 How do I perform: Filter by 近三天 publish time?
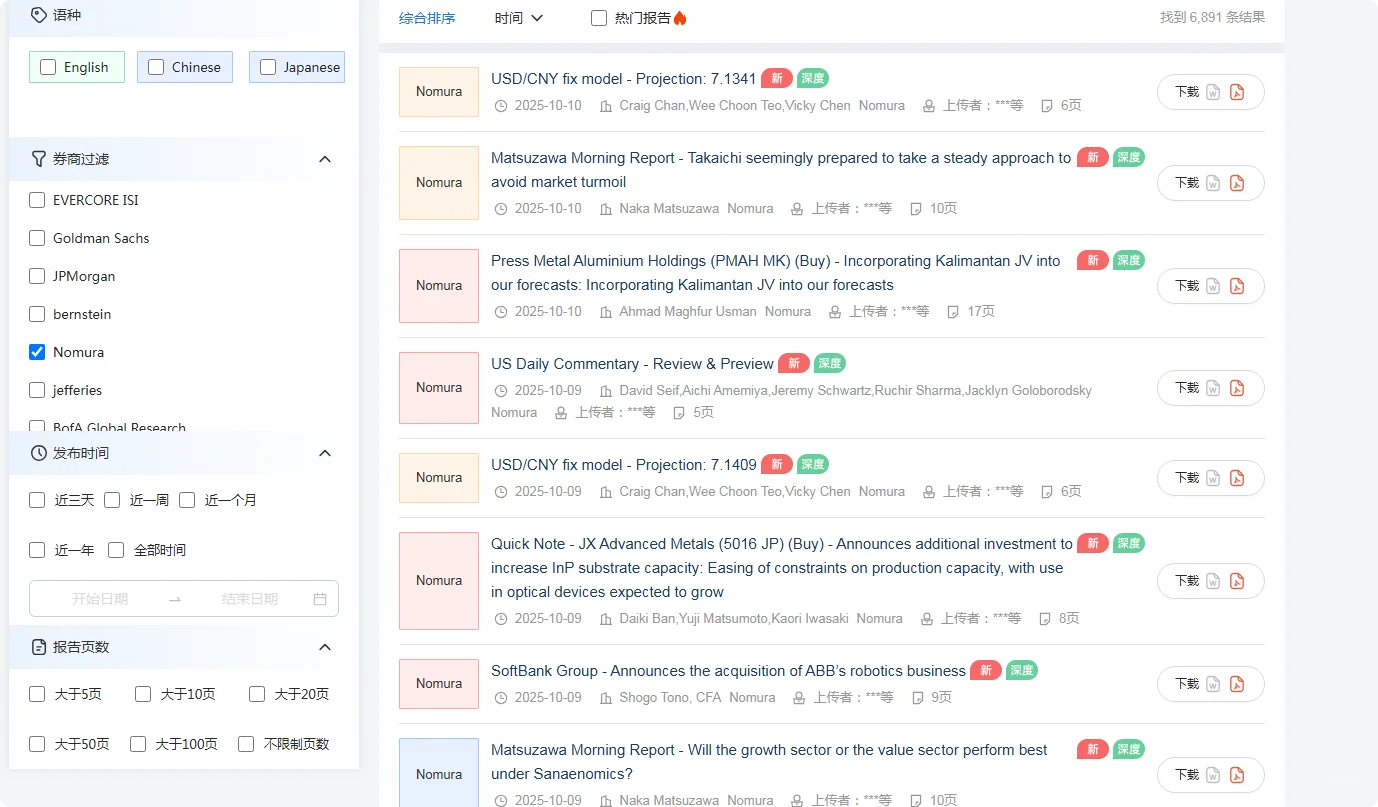(37, 500)
